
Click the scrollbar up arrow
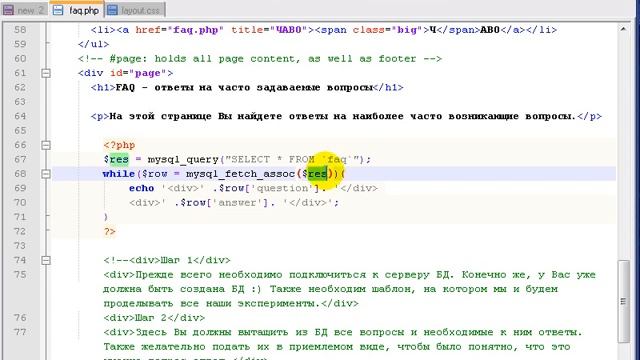[623, 29]
